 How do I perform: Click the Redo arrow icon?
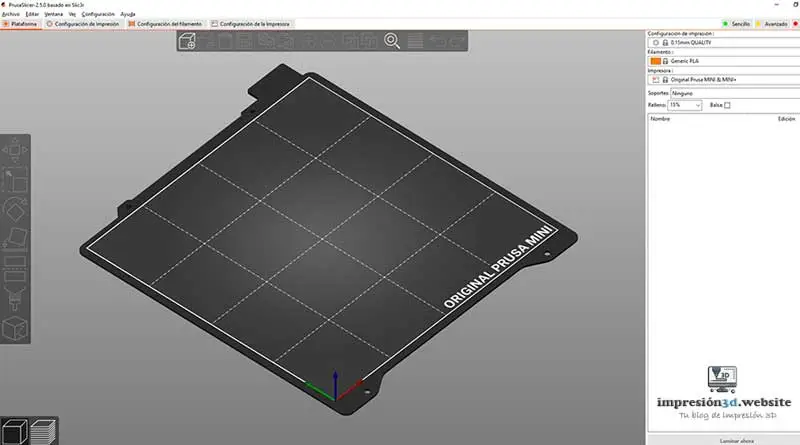457,41
